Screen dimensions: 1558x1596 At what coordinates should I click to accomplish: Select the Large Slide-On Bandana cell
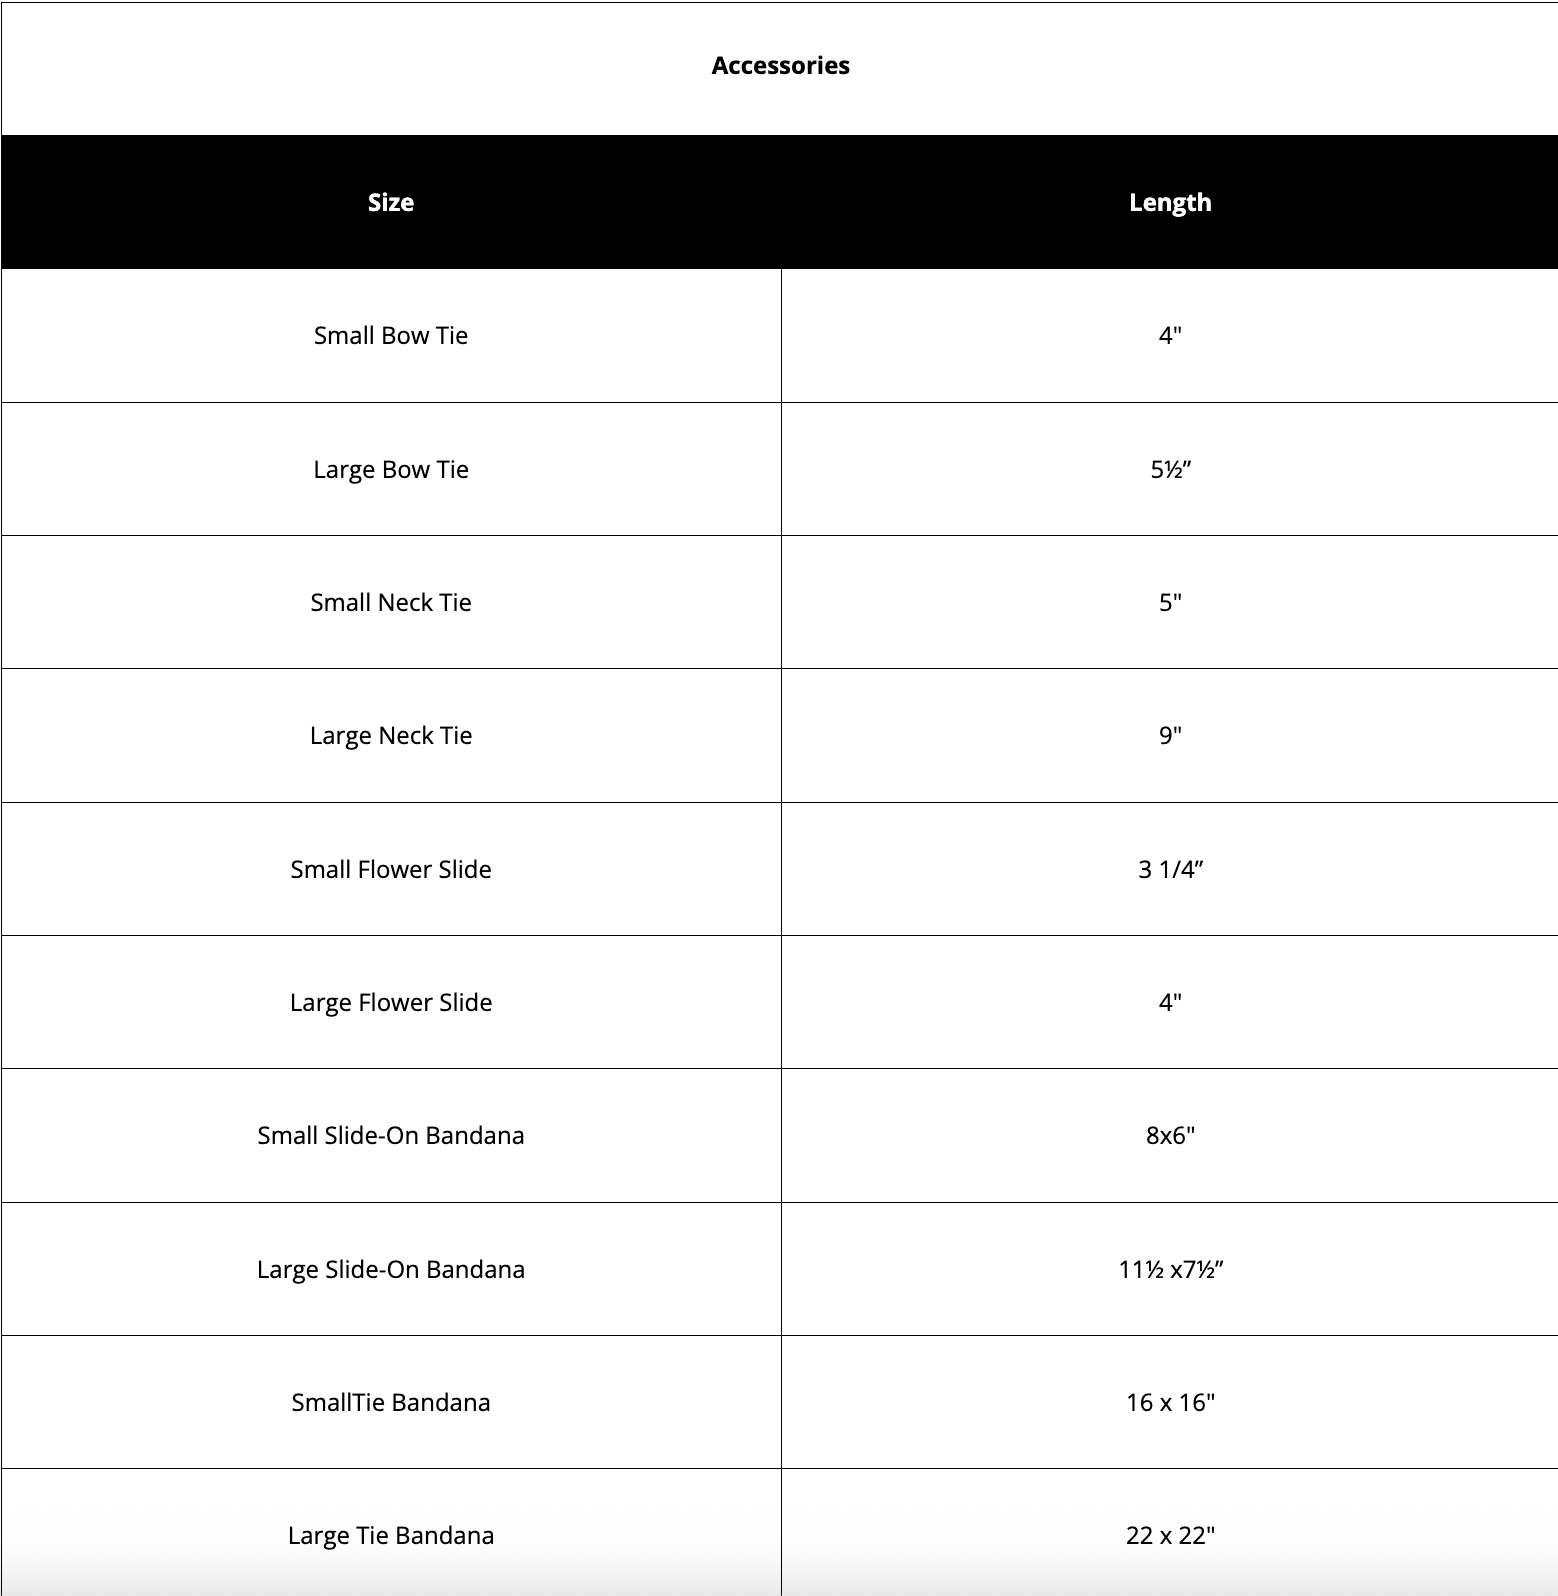[391, 1269]
